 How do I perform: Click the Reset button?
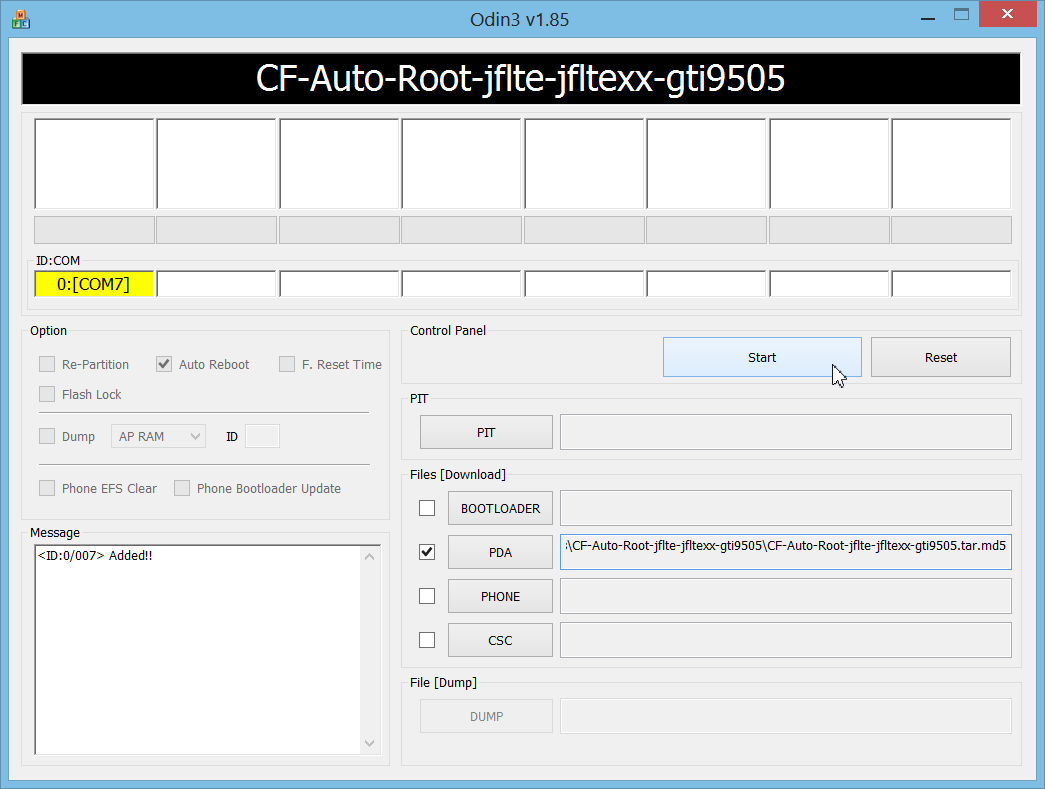(939, 357)
